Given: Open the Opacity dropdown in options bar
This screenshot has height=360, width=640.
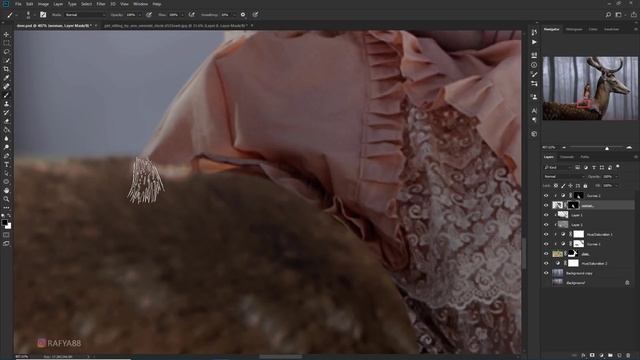Looking at the screenshot, I should [x=140, y=15].
